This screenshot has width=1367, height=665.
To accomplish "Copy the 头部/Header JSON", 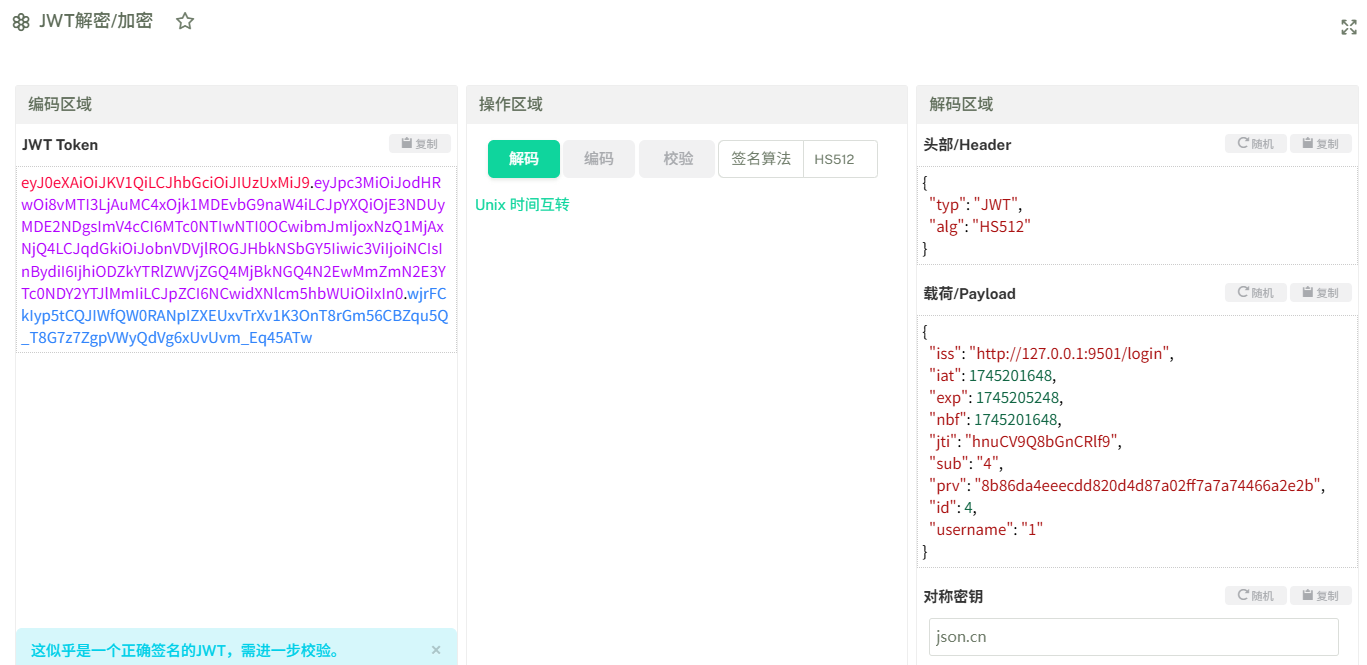I will pyautogui.click(x=1321, y=144).
